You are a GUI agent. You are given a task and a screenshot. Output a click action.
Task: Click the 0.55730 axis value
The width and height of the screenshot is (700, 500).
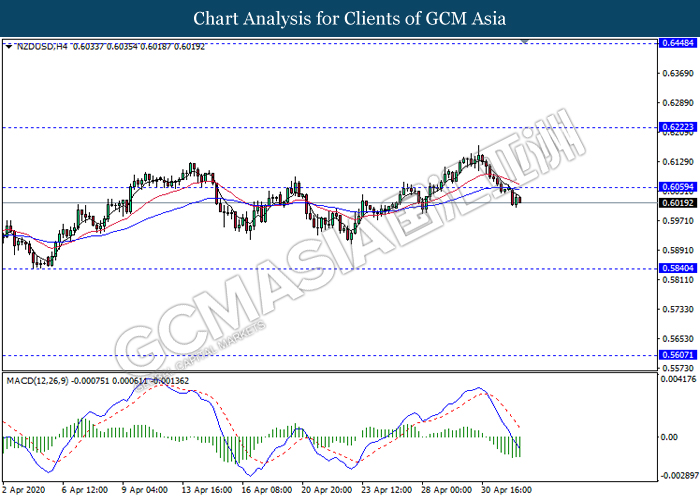tap(678, 368)
